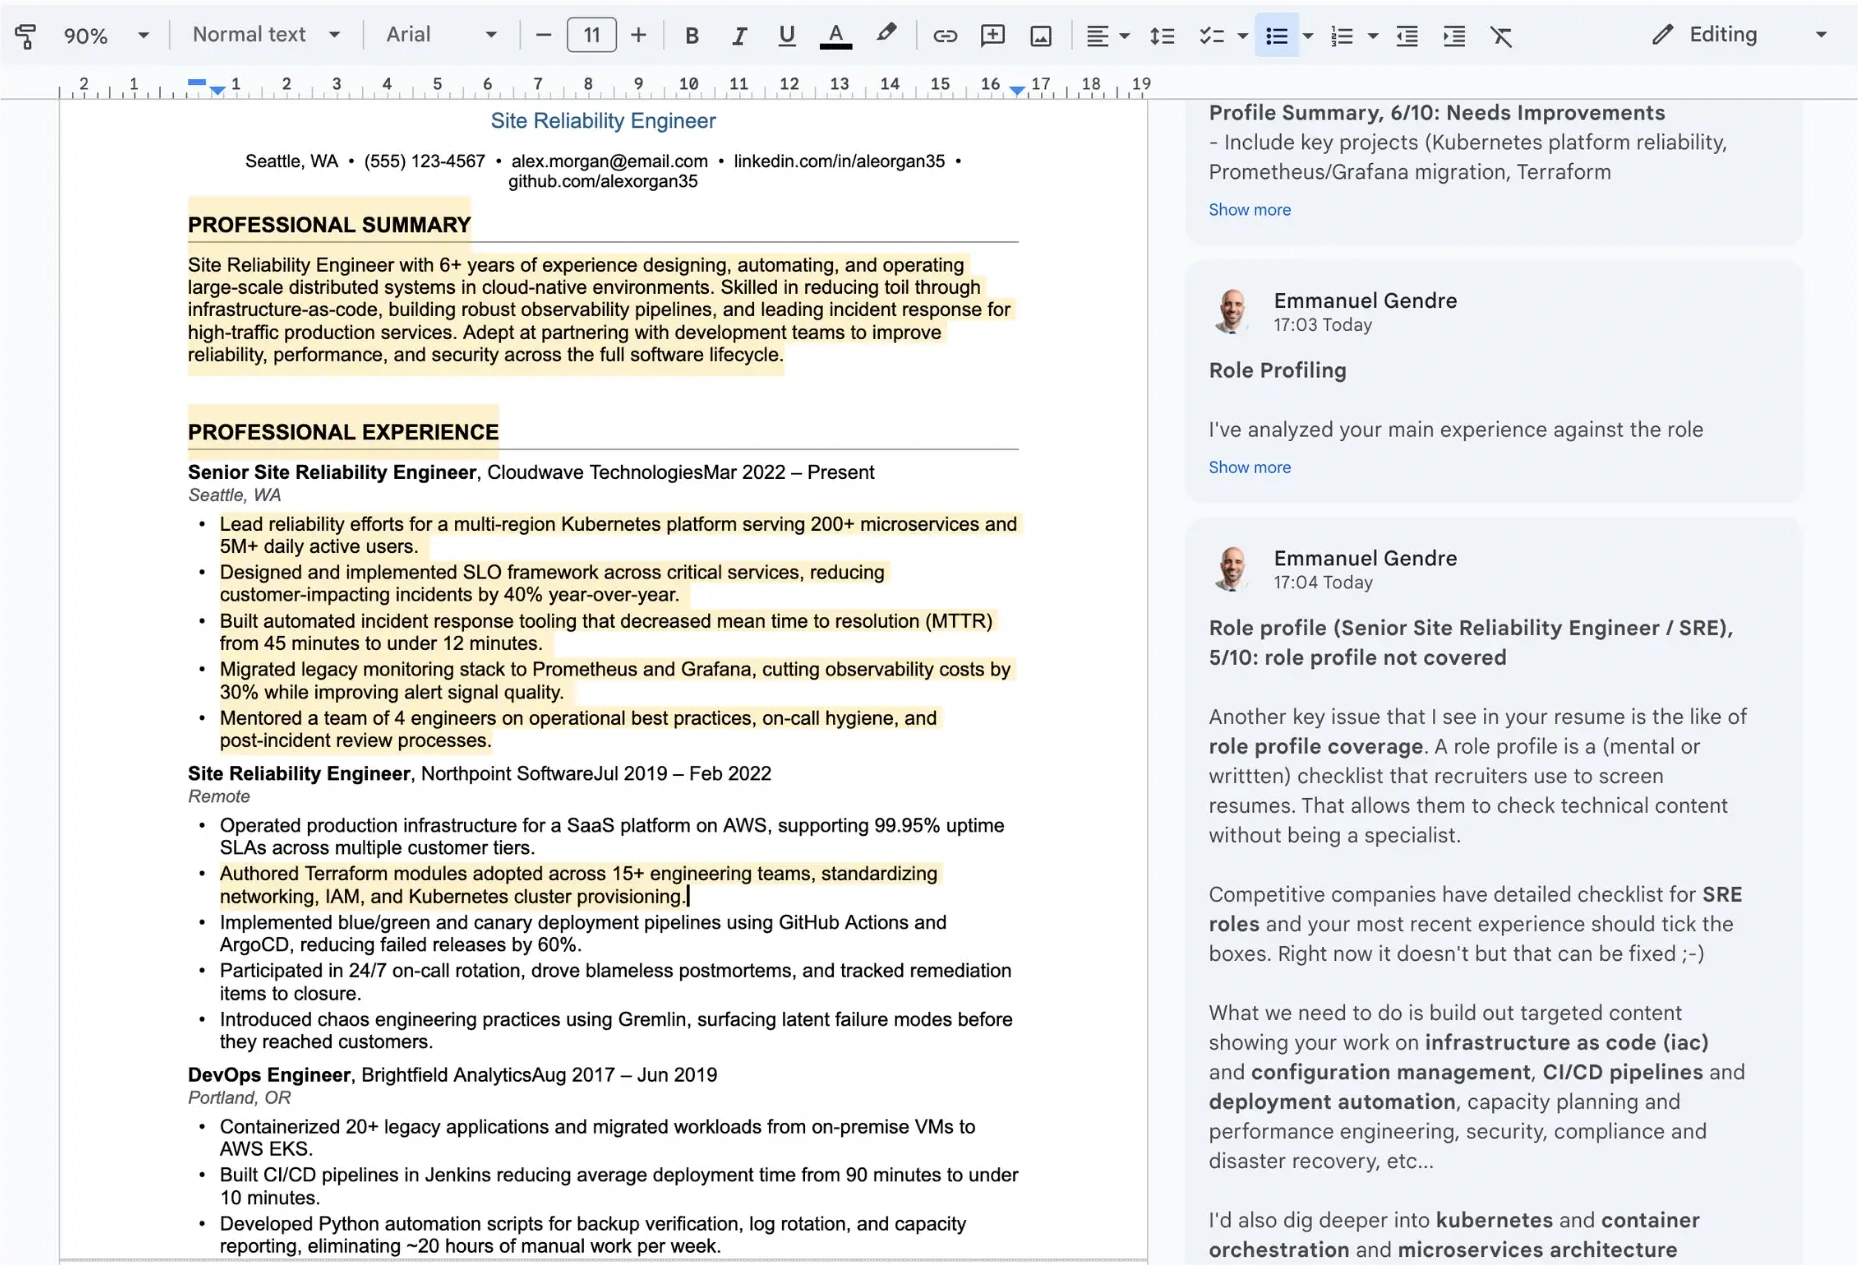Increase font size with plus button

point(639,36)
